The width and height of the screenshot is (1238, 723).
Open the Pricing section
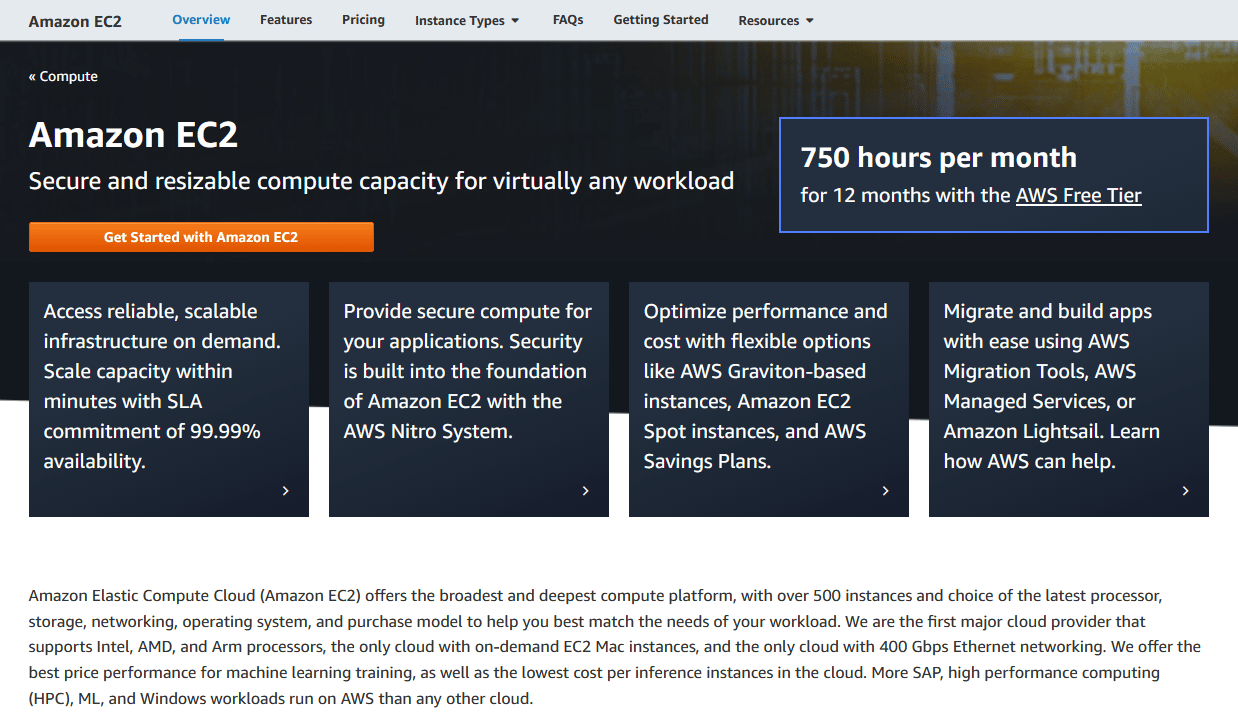pyautogui.click(x=363, y=19)
